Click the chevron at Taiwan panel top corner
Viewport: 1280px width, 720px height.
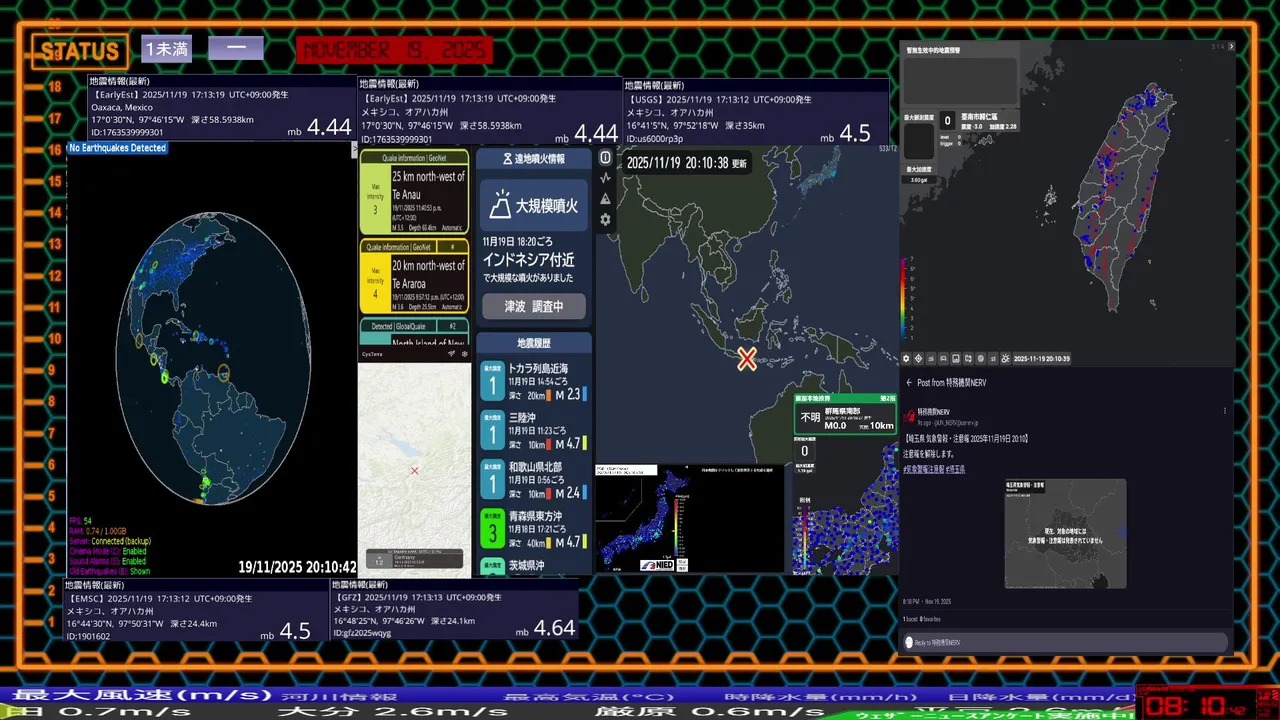[1231, 46]
